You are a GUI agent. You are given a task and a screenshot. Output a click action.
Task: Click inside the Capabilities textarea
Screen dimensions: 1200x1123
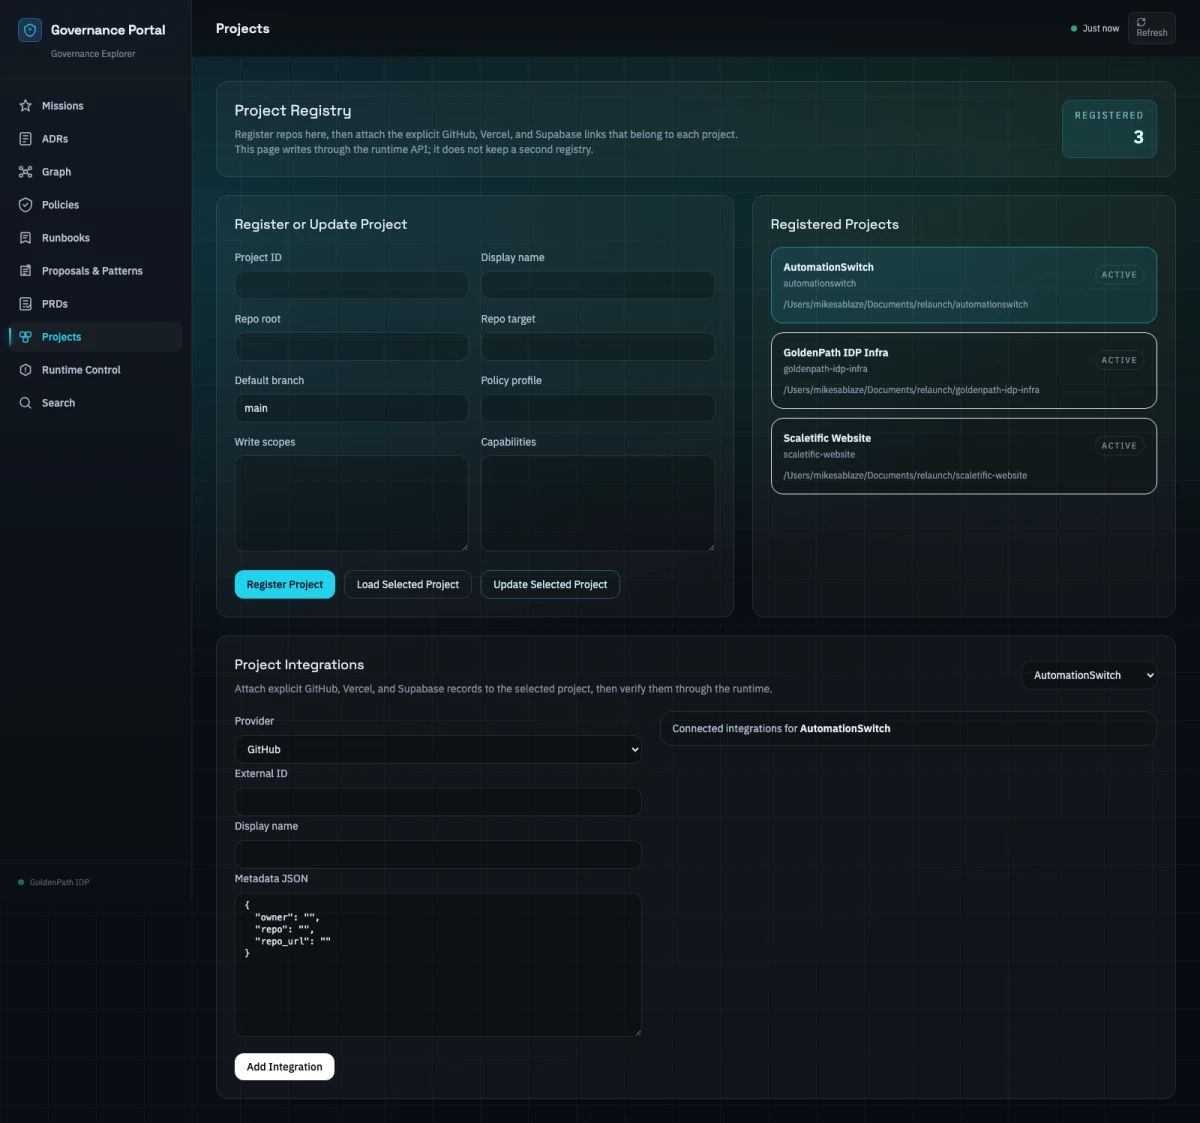tap(598, 503)
